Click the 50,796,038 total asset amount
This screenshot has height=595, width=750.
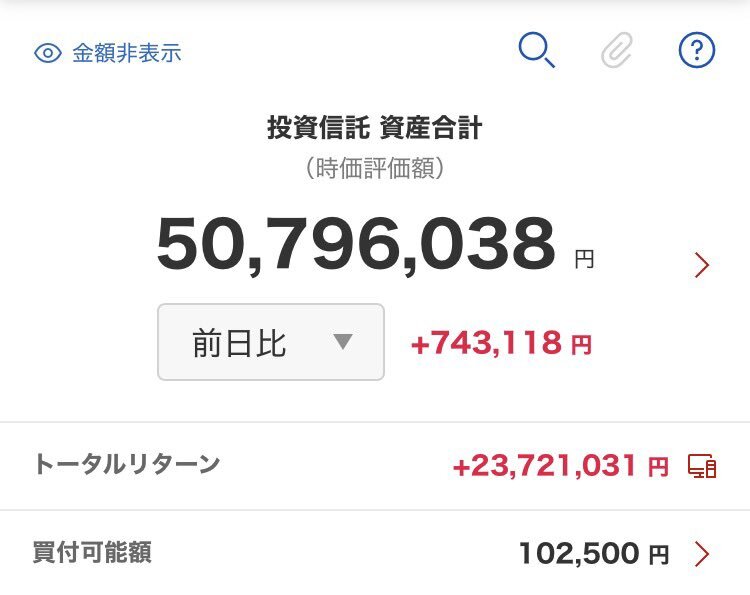tap(356, 246)
